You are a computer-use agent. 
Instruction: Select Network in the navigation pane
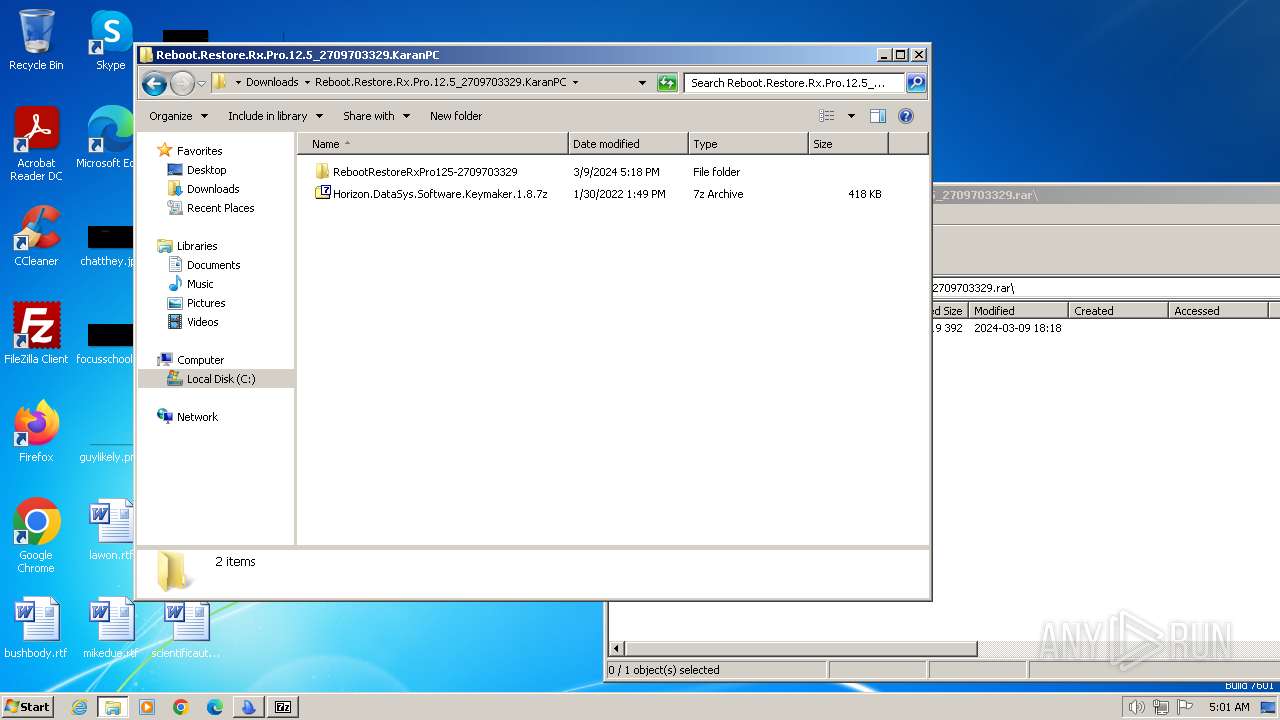point(197,417)
